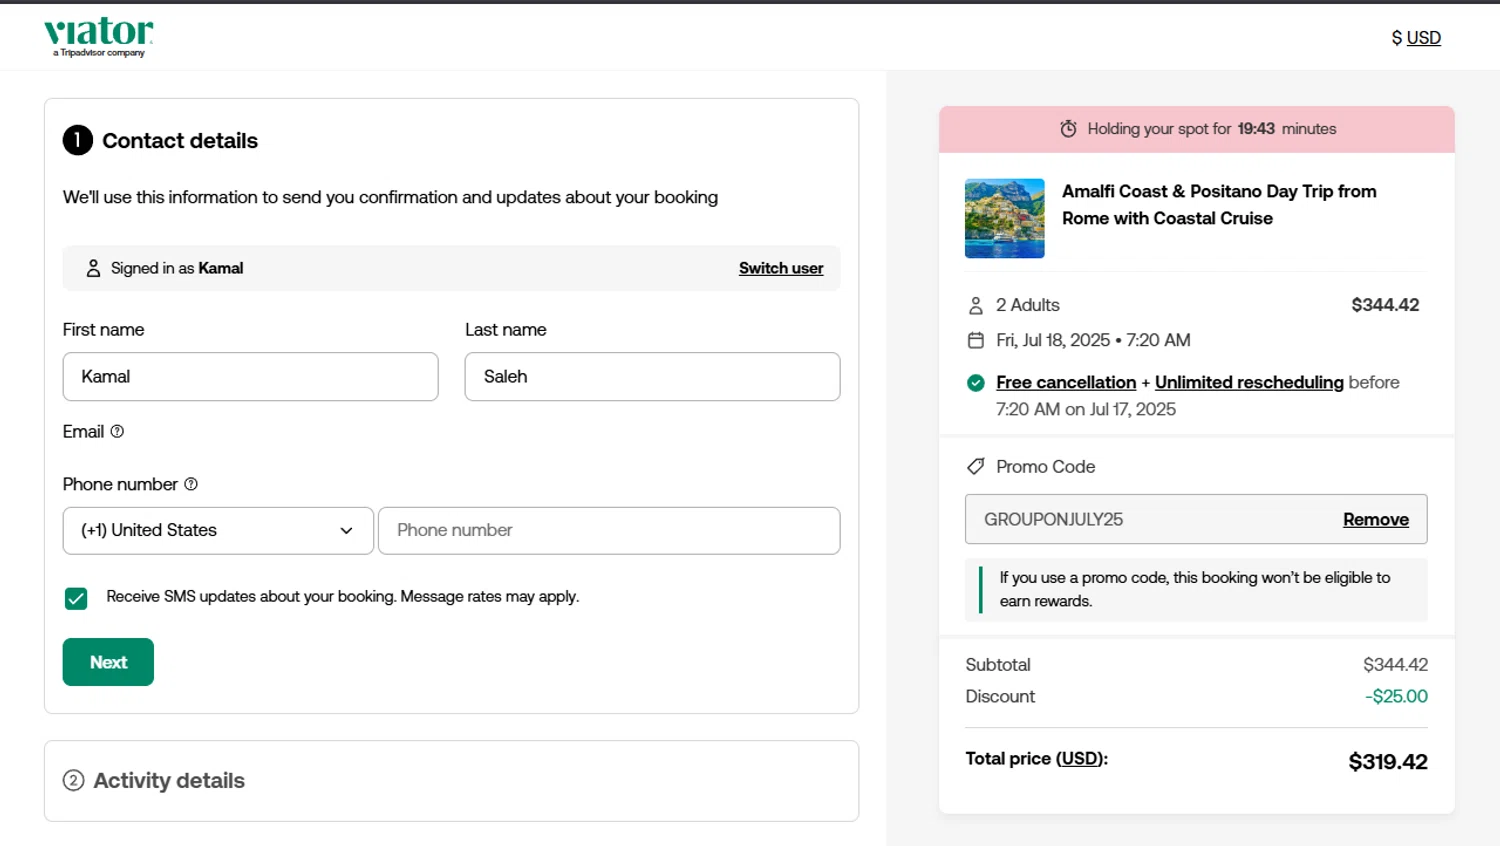Click the calendar icon next to date
This screenshot has width=1500, height=846.
(x=976, y=340)
